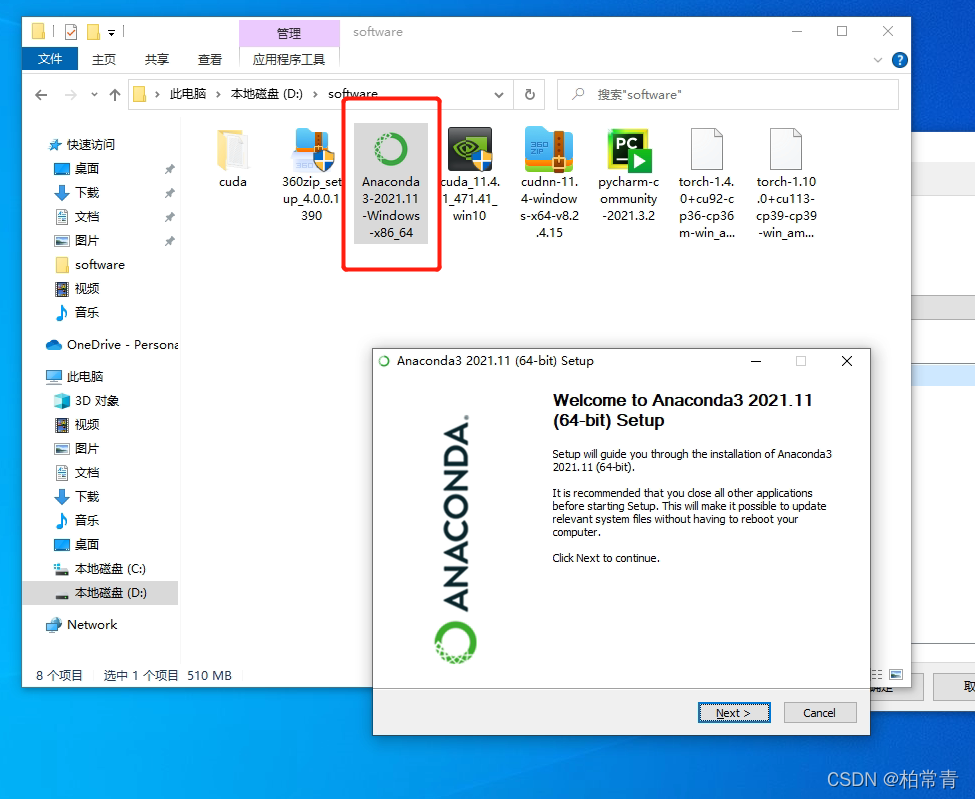
Task: Select the cuda_11.4.1_471.41_win10 installer
Action: 470,175
